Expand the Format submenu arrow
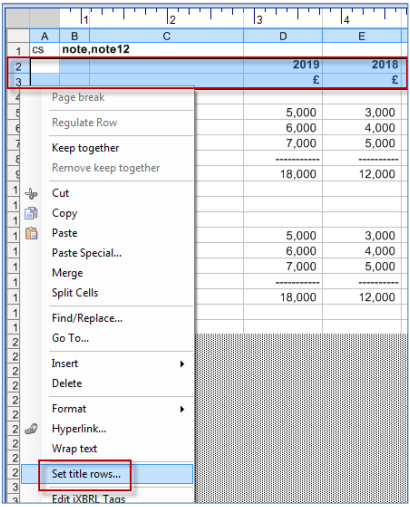 (182, 409)
